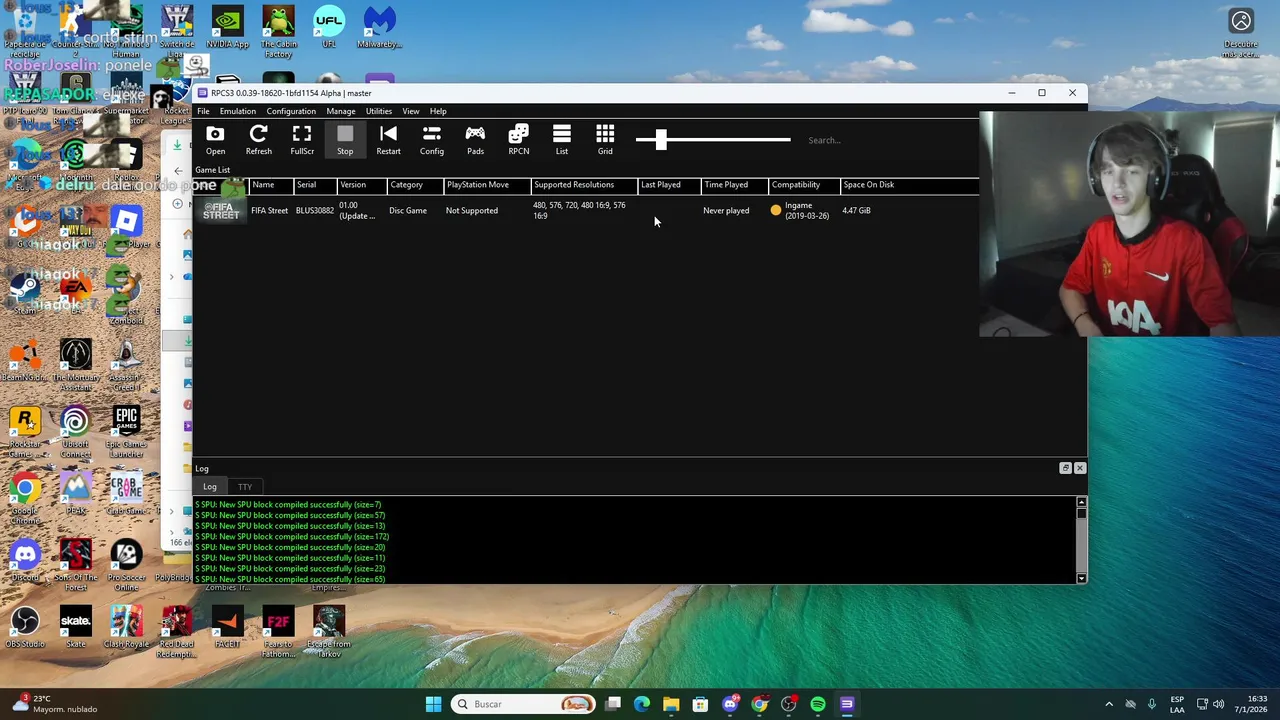Open the Emulation menu

click(237, 111)
